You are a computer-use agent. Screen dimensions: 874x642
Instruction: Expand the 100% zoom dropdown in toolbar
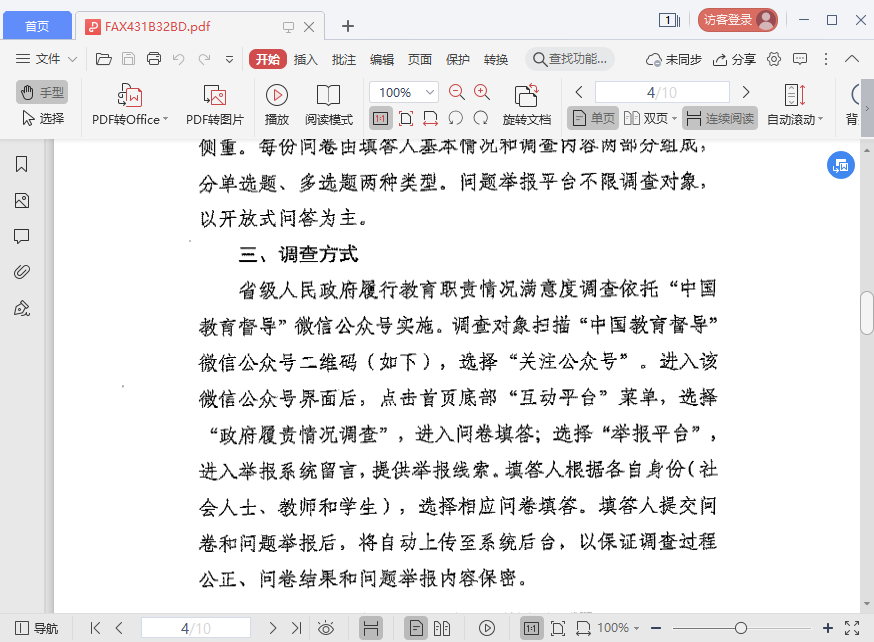point(431,92)
